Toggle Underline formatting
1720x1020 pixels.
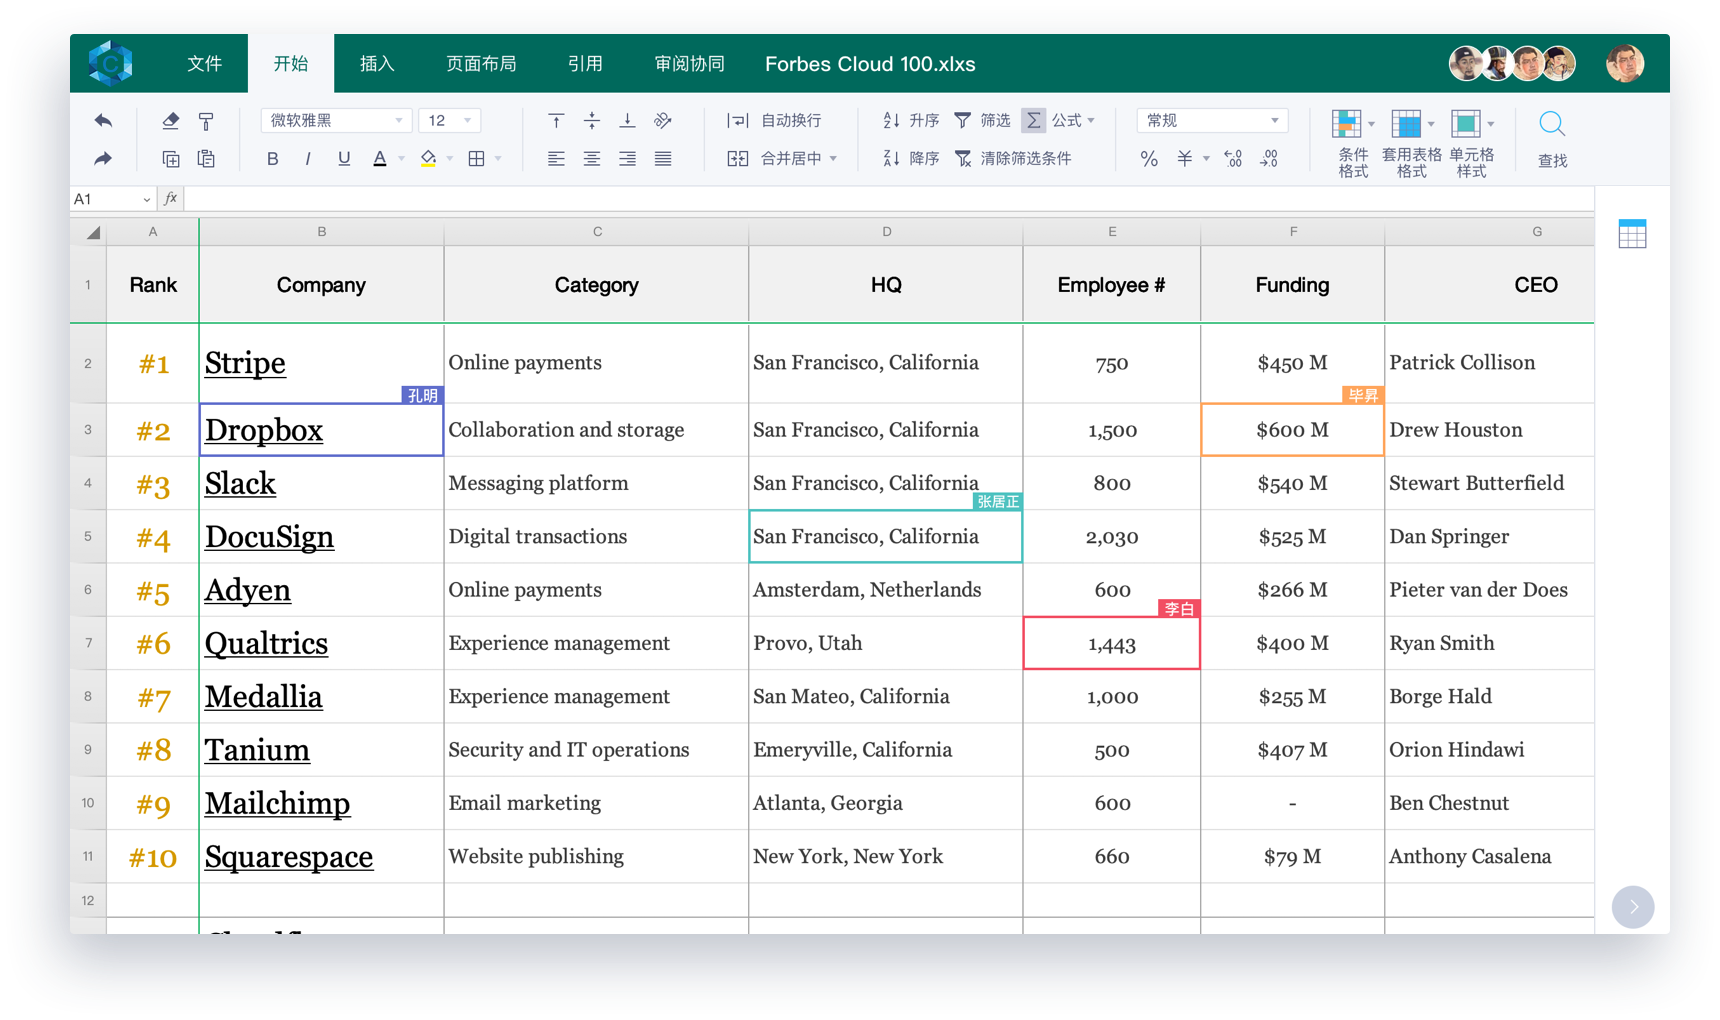[x=344, y=159]
